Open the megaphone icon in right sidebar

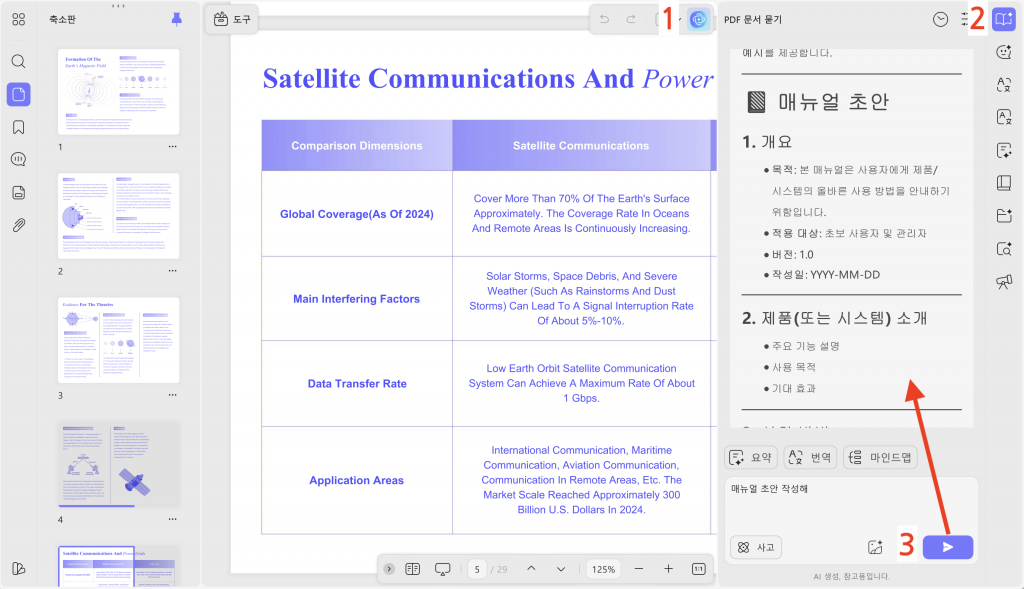coord(1004,281)
